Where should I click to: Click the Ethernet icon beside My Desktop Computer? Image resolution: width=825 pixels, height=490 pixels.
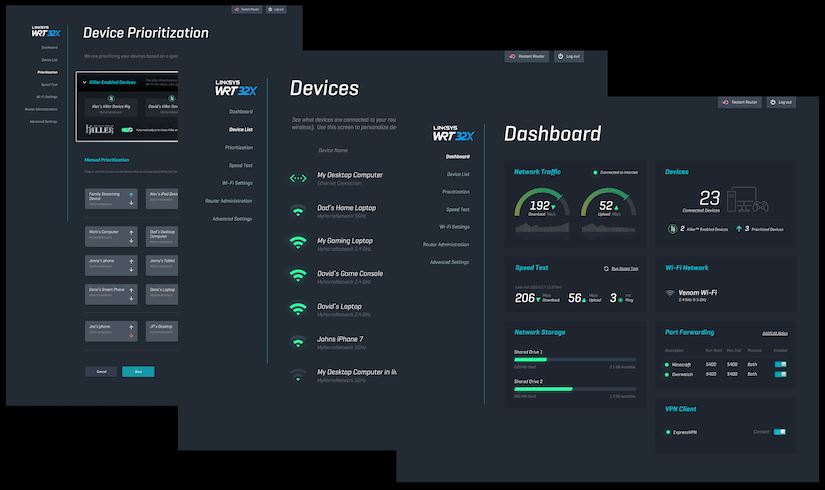click(298, 178)
